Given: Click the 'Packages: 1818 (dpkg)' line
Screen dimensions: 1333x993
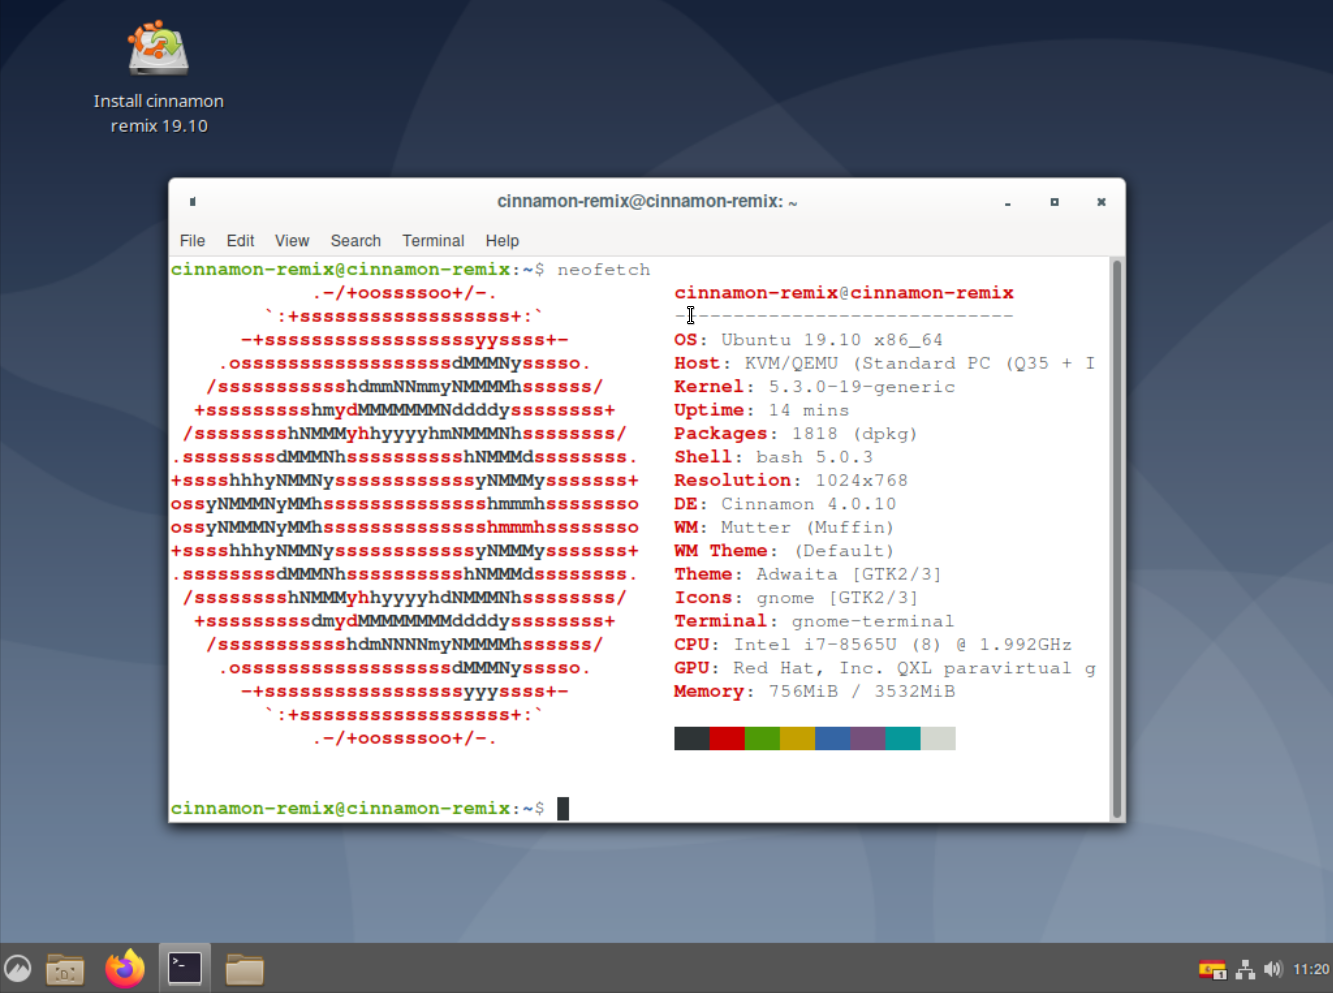Looking at the screenshot, I should click(796, 434).
